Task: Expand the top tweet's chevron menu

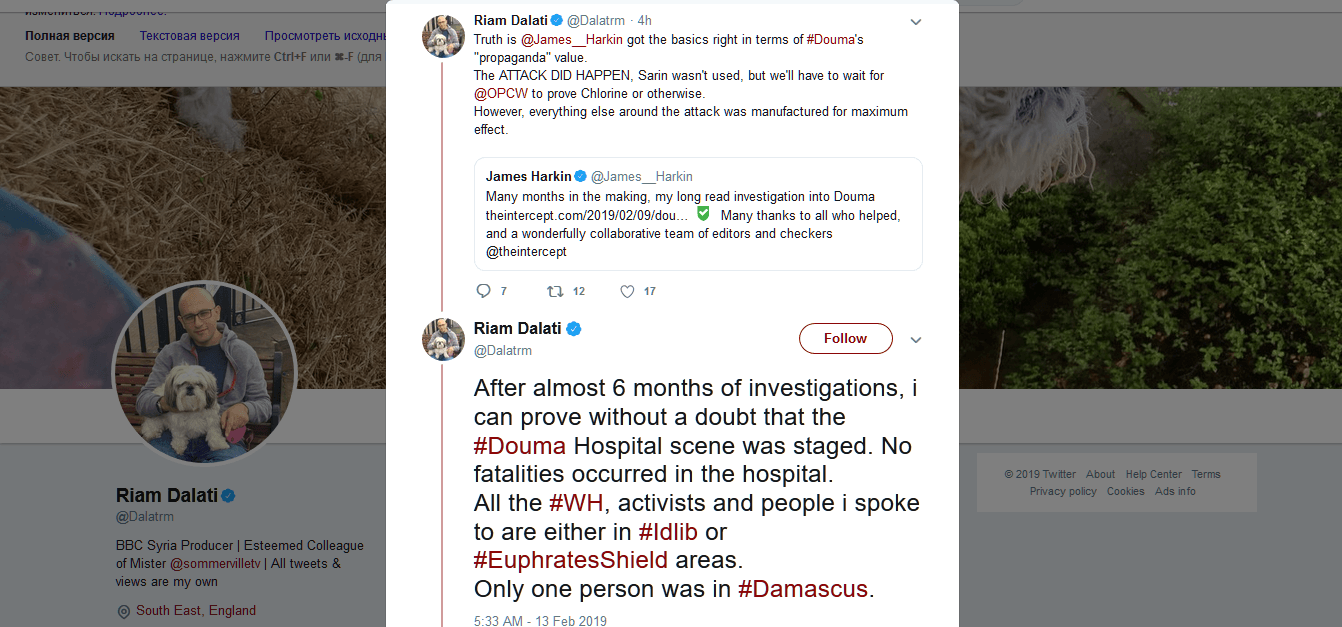Action: (915, 22)
